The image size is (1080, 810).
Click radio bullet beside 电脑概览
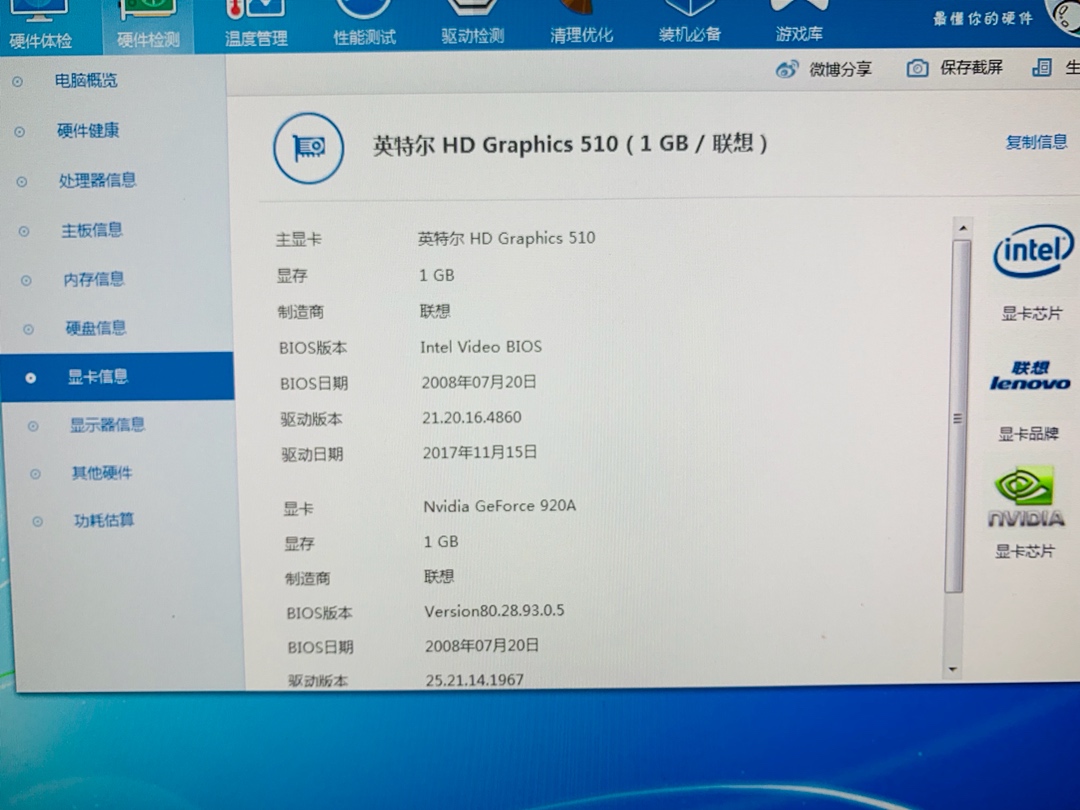(x=17, y=82)
